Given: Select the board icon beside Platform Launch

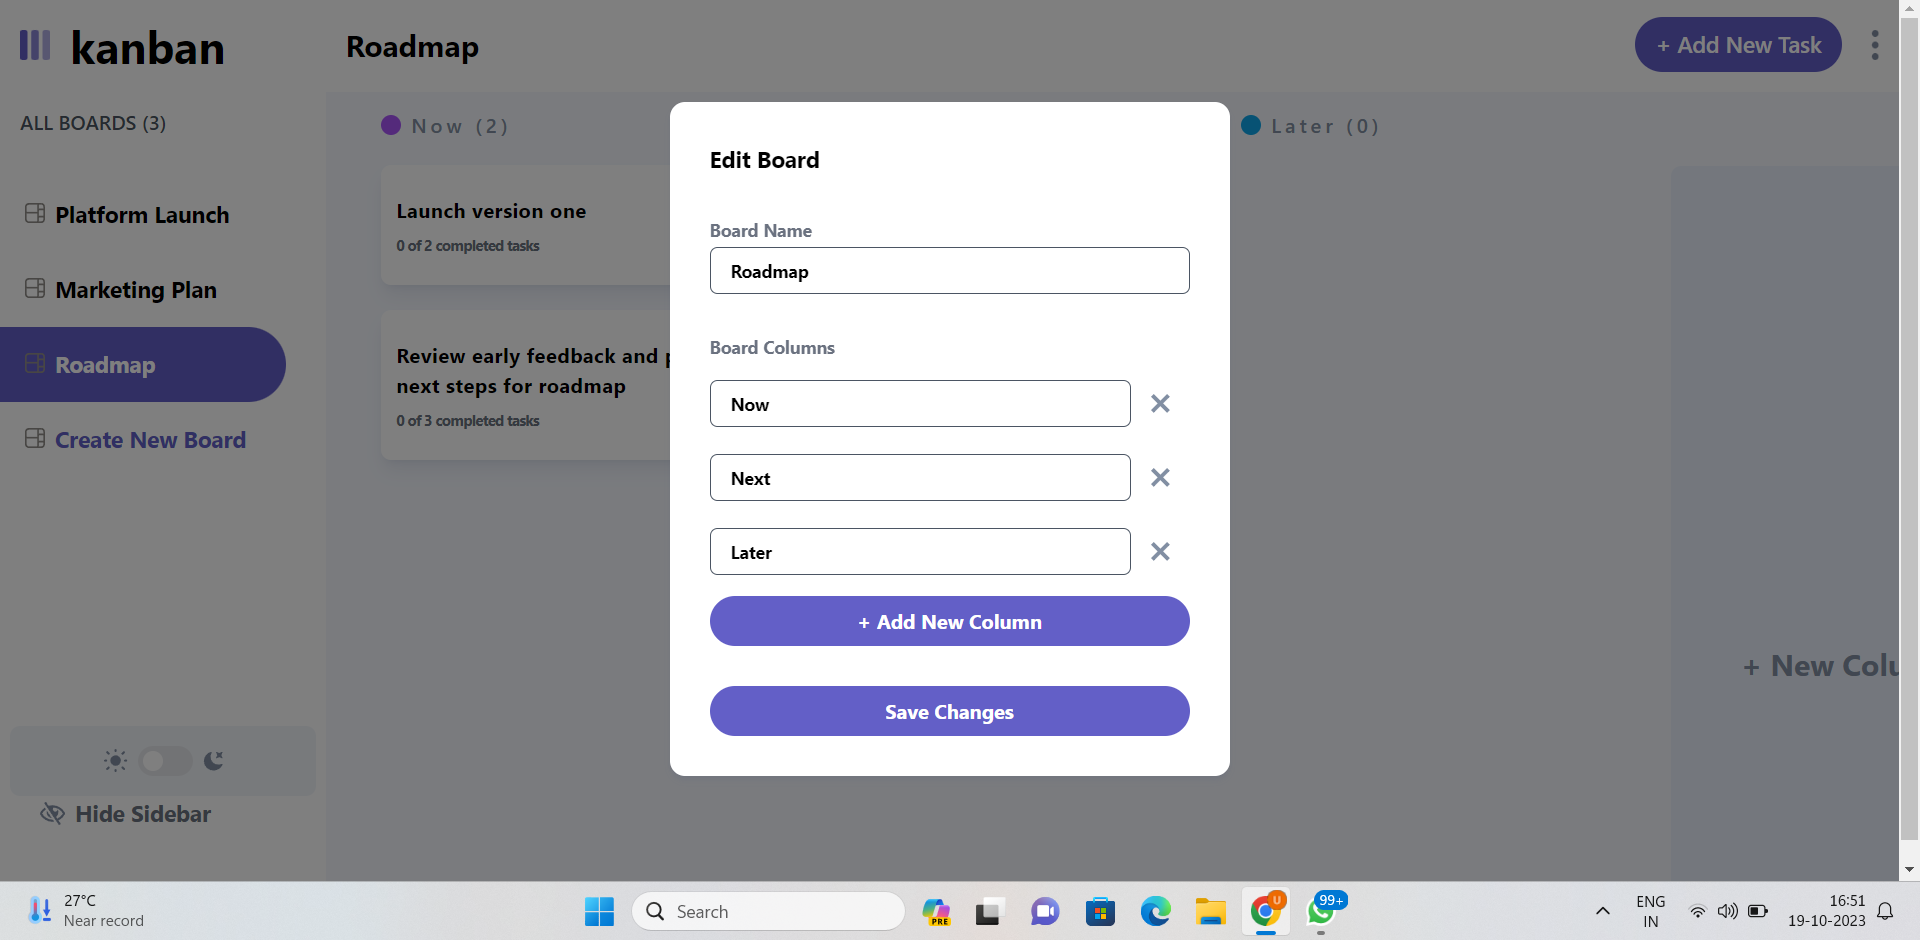Looking at the screenshot, I should tap(35, 213).
